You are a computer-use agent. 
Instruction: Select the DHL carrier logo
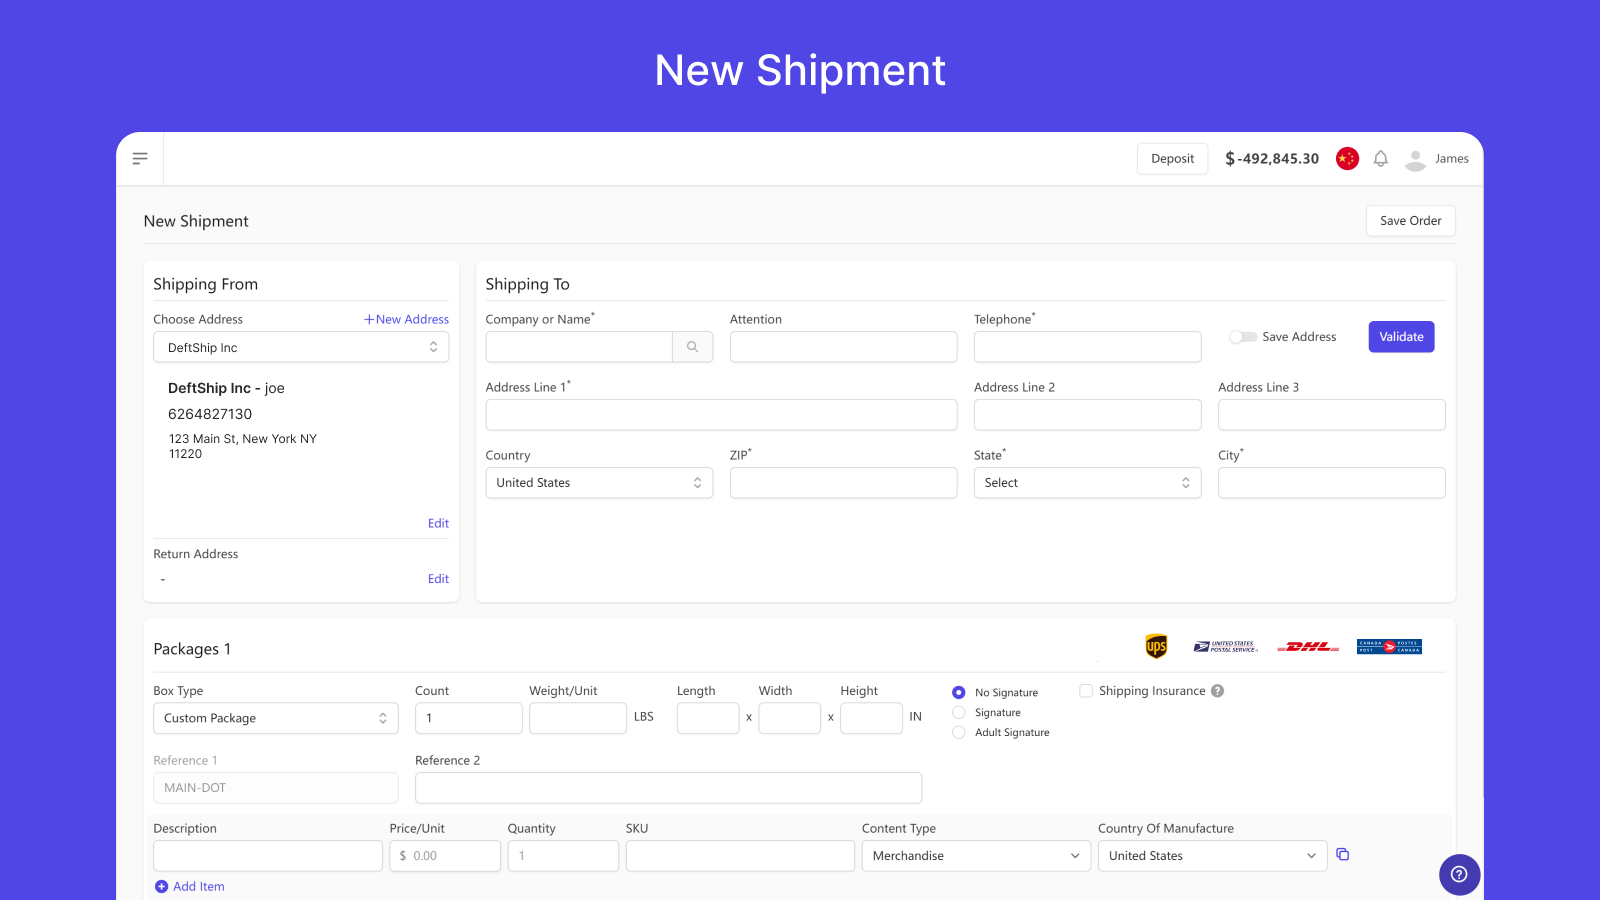click(x=1308, y=647)
